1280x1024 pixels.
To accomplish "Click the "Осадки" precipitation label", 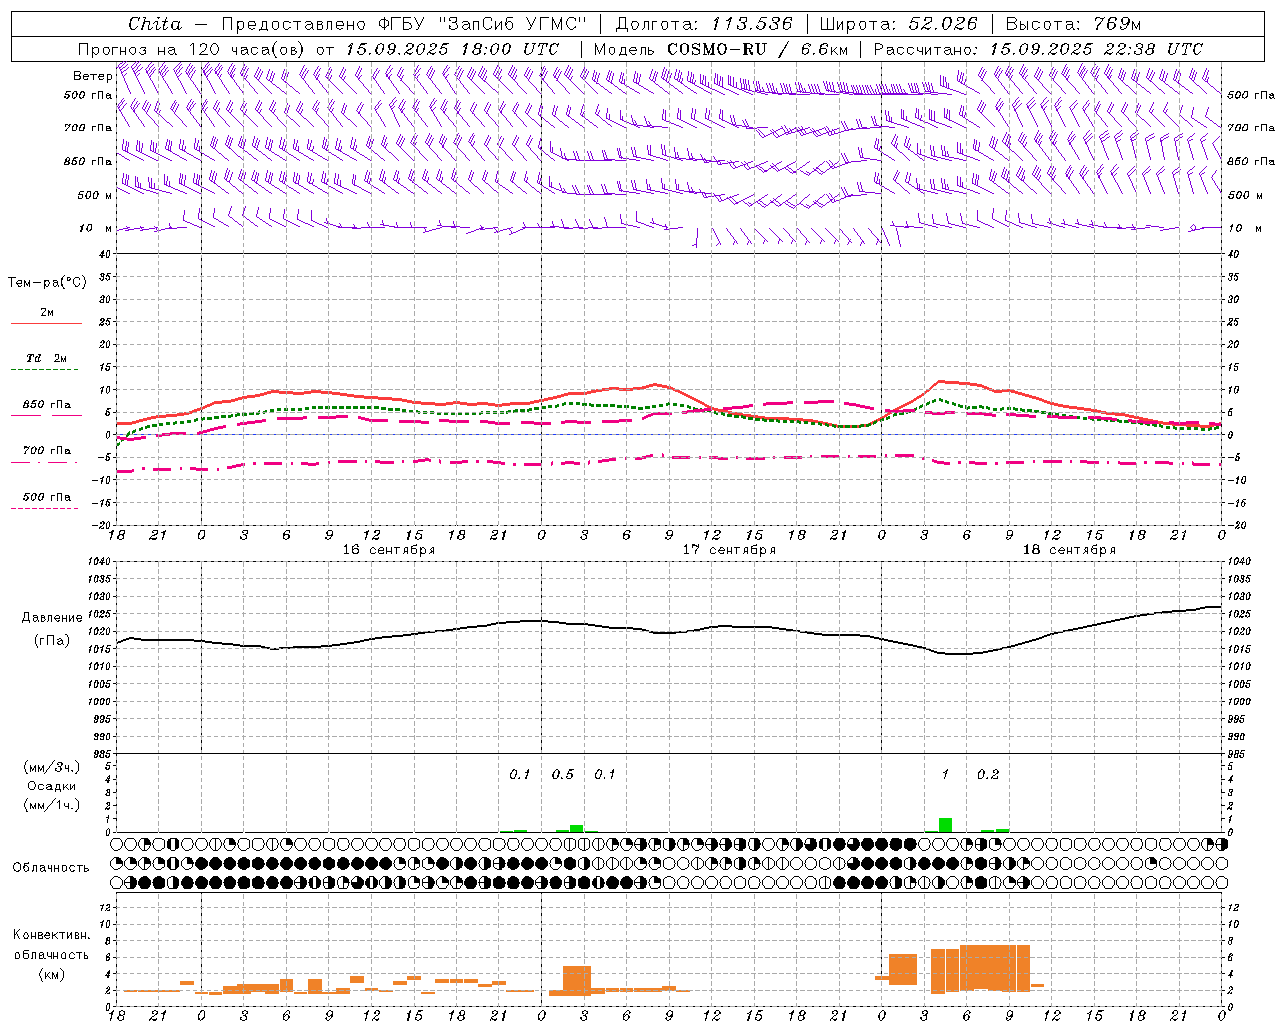I will coord(51,786).
